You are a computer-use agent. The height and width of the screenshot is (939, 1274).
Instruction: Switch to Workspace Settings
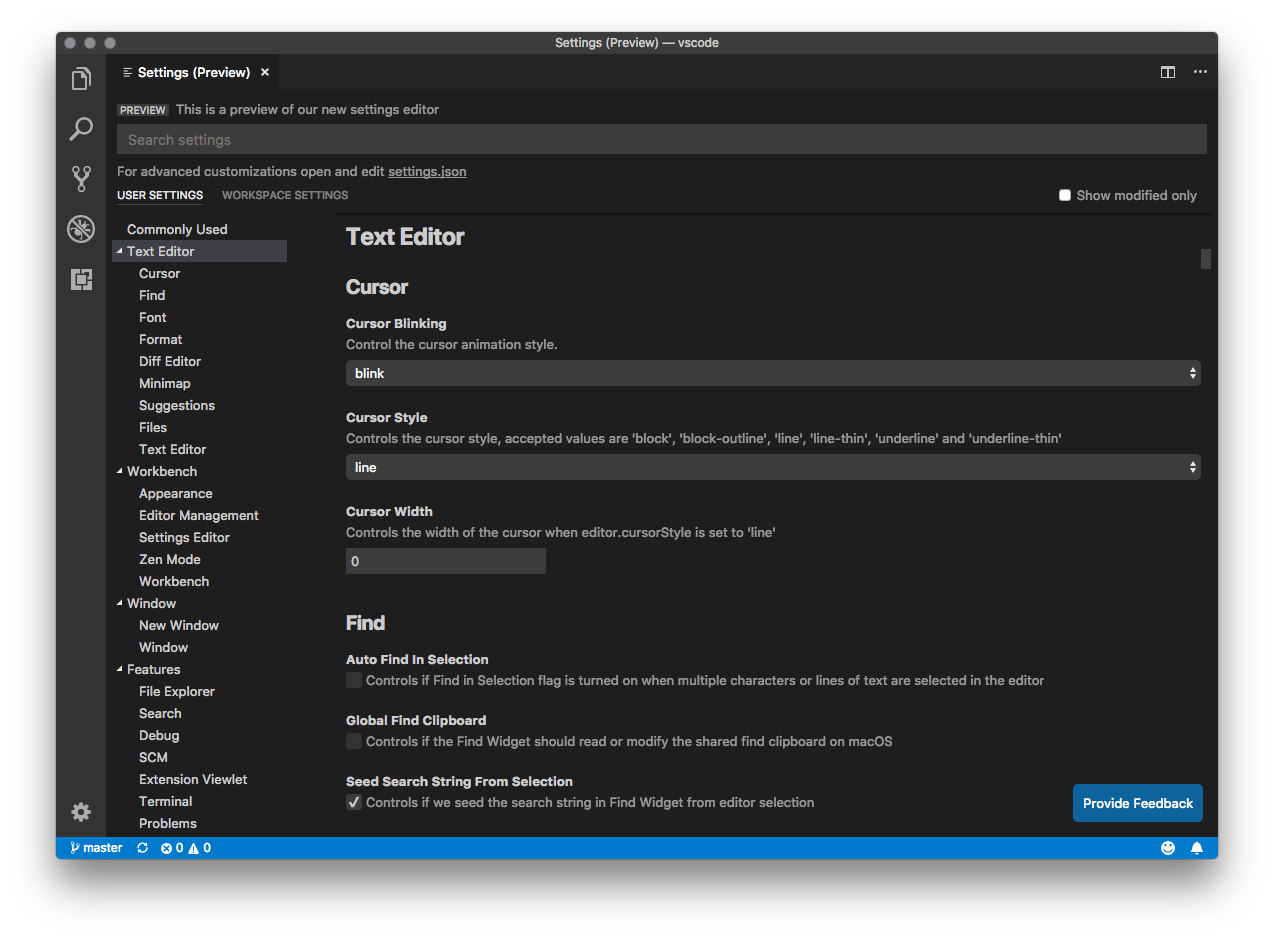(284, 195)
